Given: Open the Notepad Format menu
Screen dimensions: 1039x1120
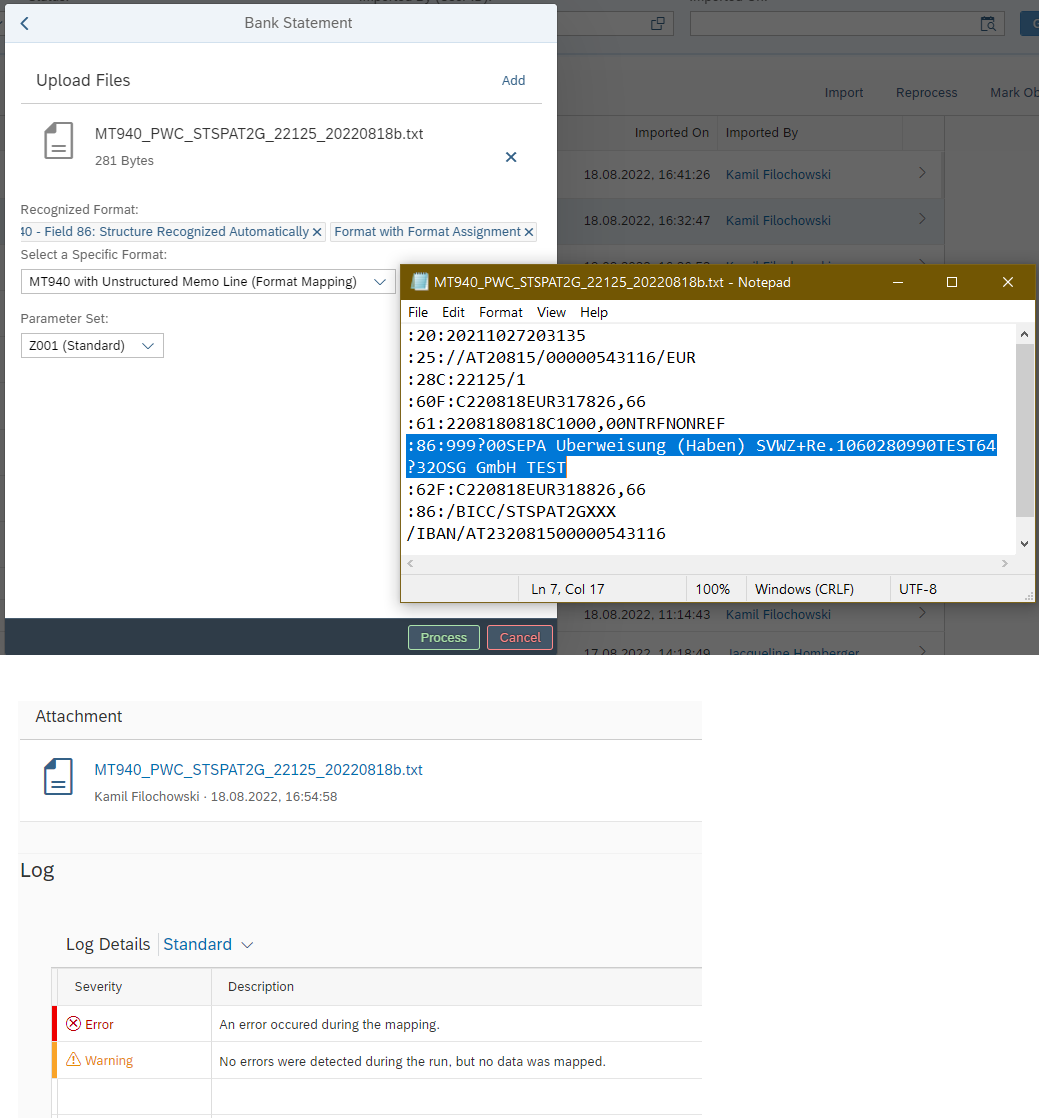Looking at the screenshot, I should 500,312.
